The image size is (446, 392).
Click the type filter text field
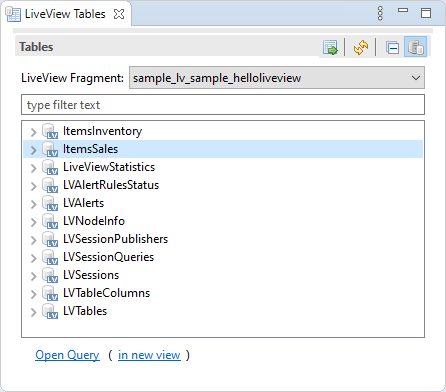click(x=223, y=105)
